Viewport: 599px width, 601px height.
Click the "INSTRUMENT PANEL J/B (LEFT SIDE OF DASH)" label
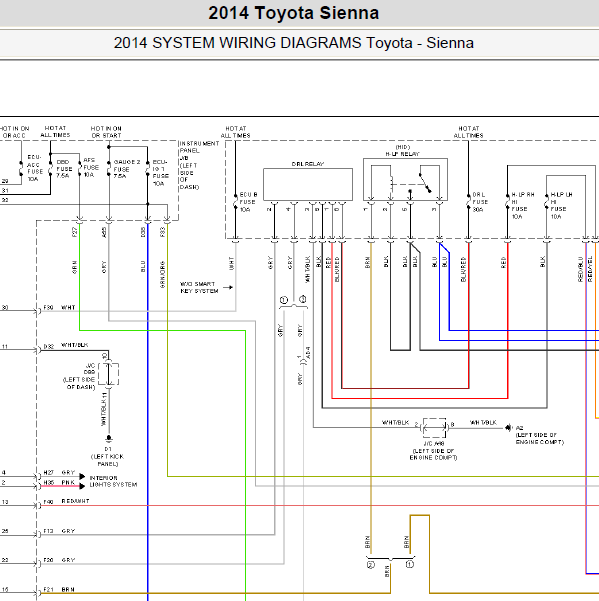[x=199, y=165]
